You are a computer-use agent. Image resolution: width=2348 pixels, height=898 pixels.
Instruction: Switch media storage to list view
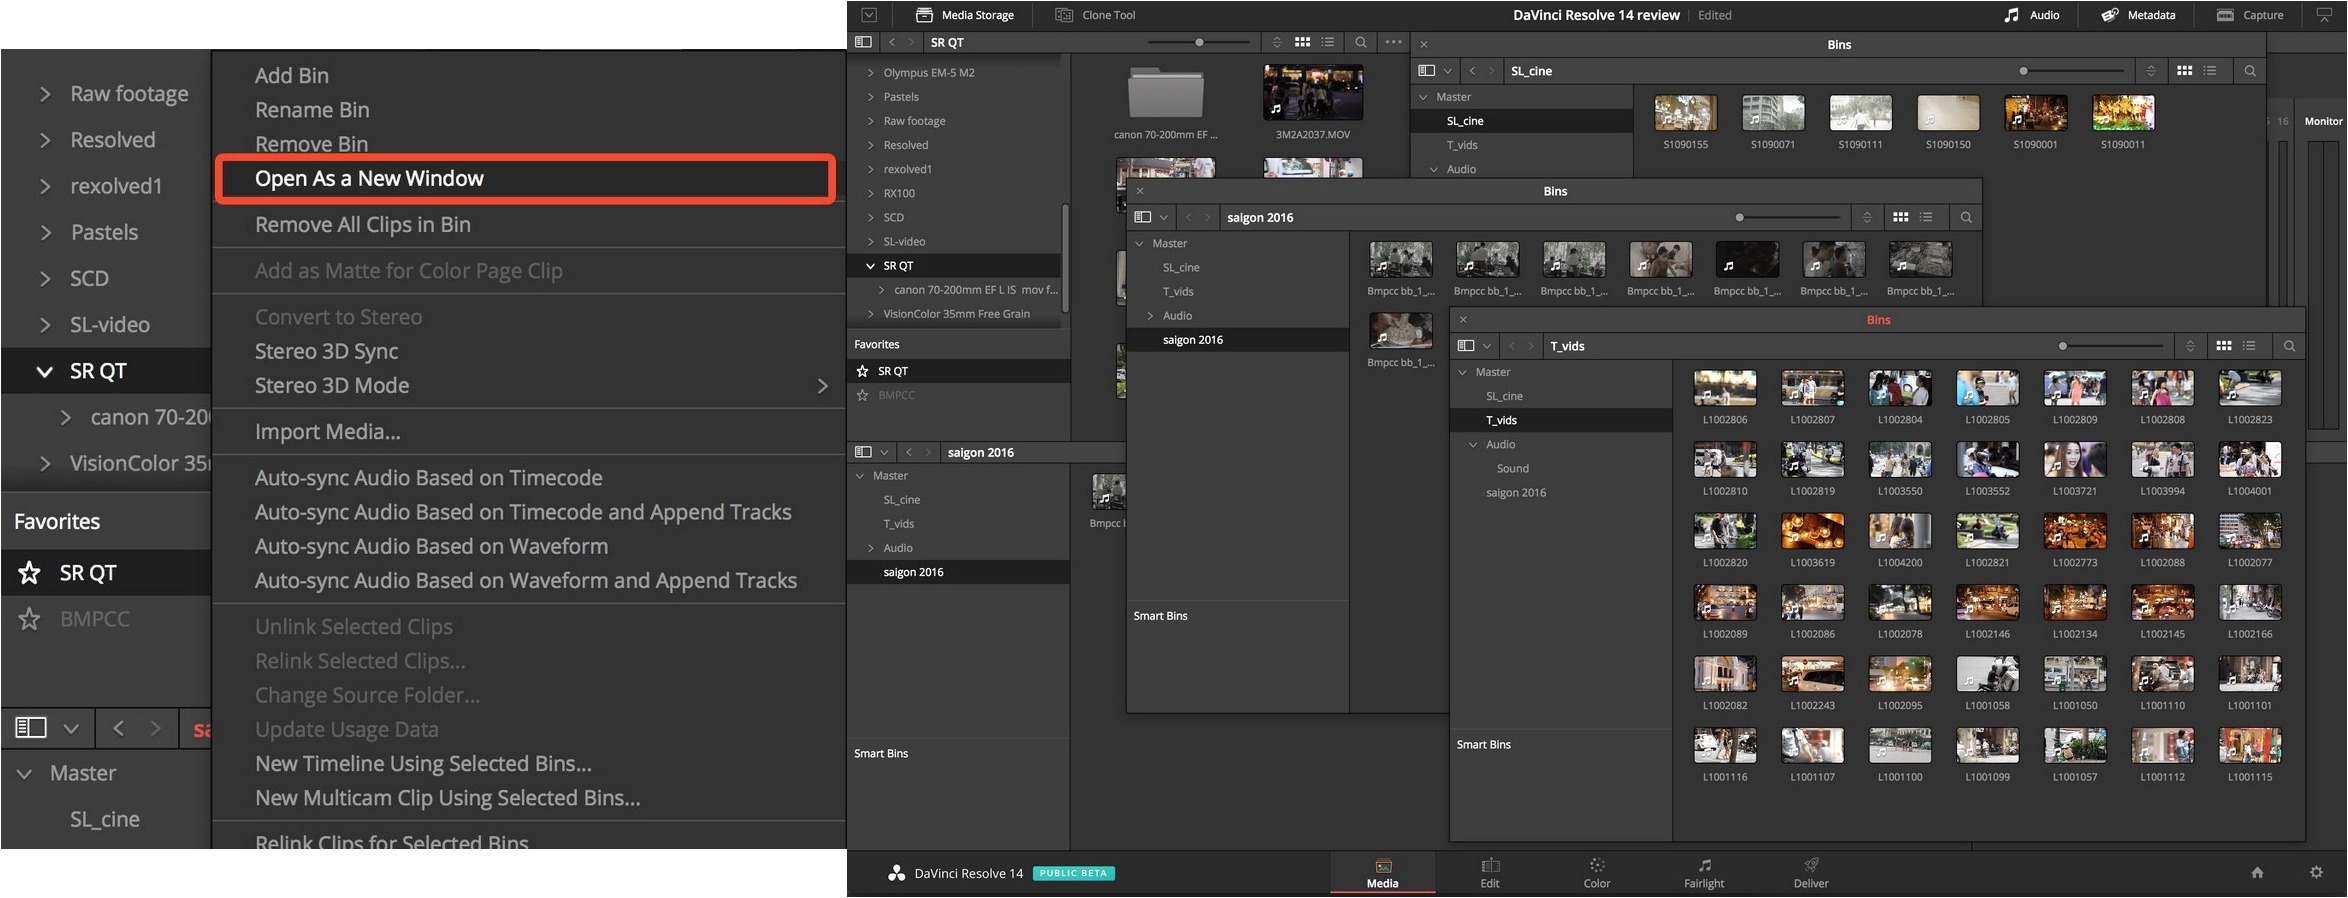point(1328,42)
